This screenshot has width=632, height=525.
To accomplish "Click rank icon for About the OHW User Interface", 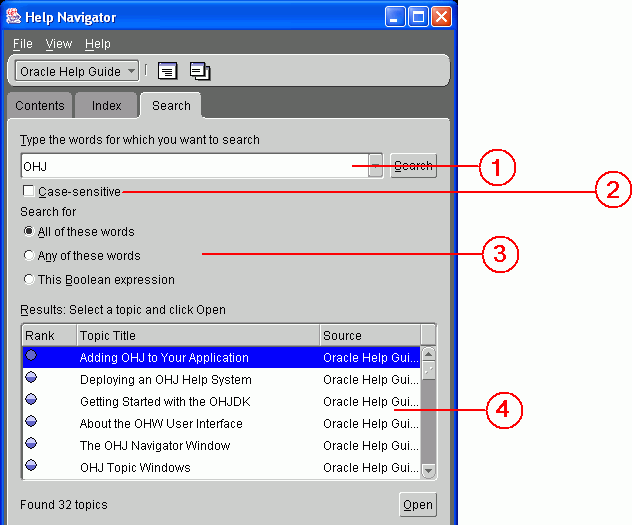I will click(31, 421).
